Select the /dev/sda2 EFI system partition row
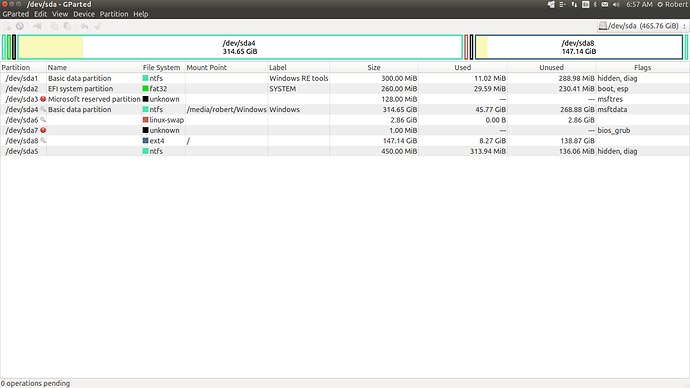690x388 pixels. [x=345, y=89]
